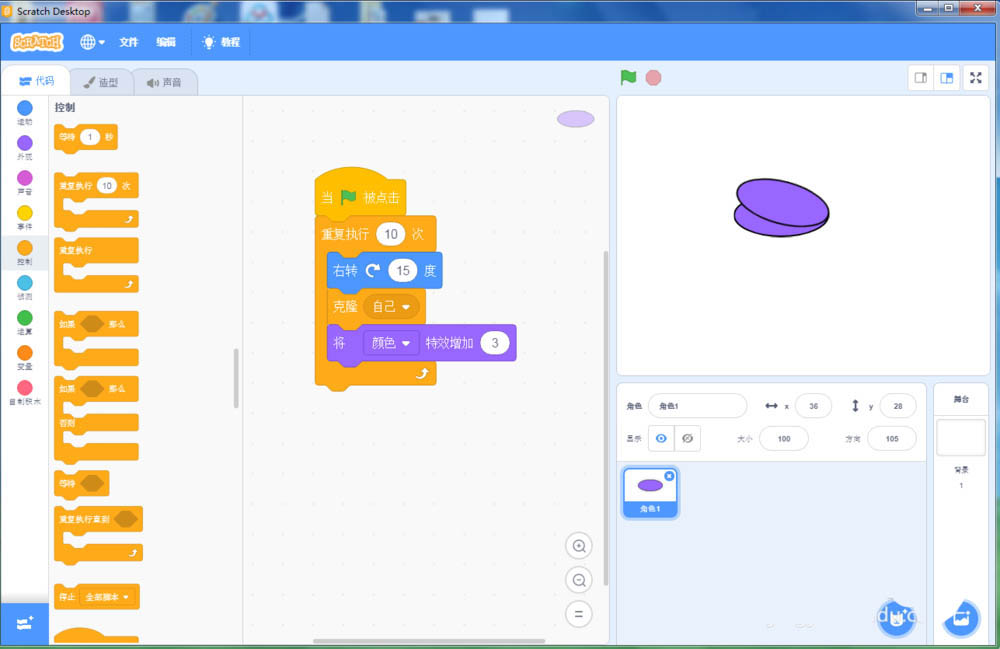Select the Motion blocks category icon

click(x=23, y=107)
